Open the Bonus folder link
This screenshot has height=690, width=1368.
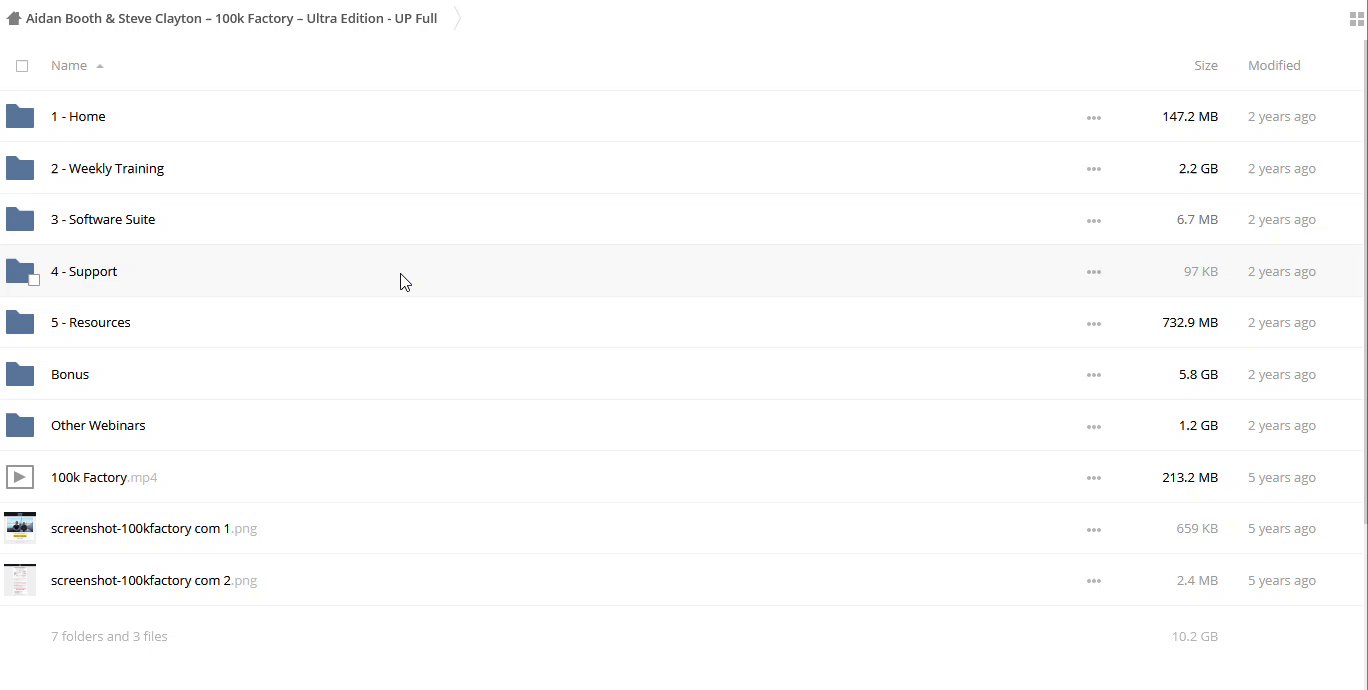[70, 374]
